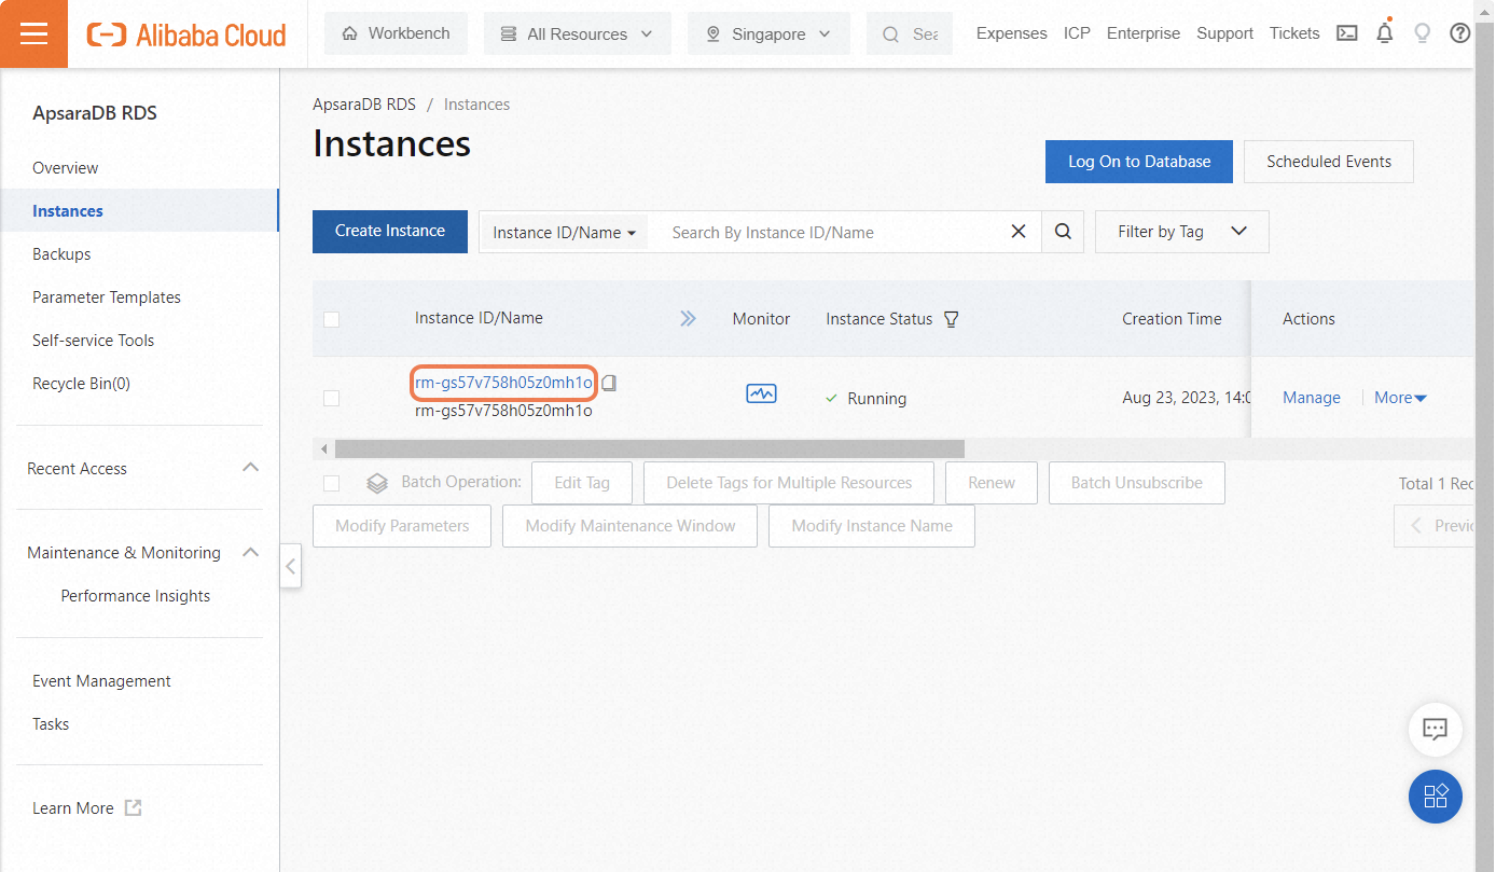Screen dimensions: 1494x872
Task: Open Support in the top bar
Action: (x=1225, y=33)
